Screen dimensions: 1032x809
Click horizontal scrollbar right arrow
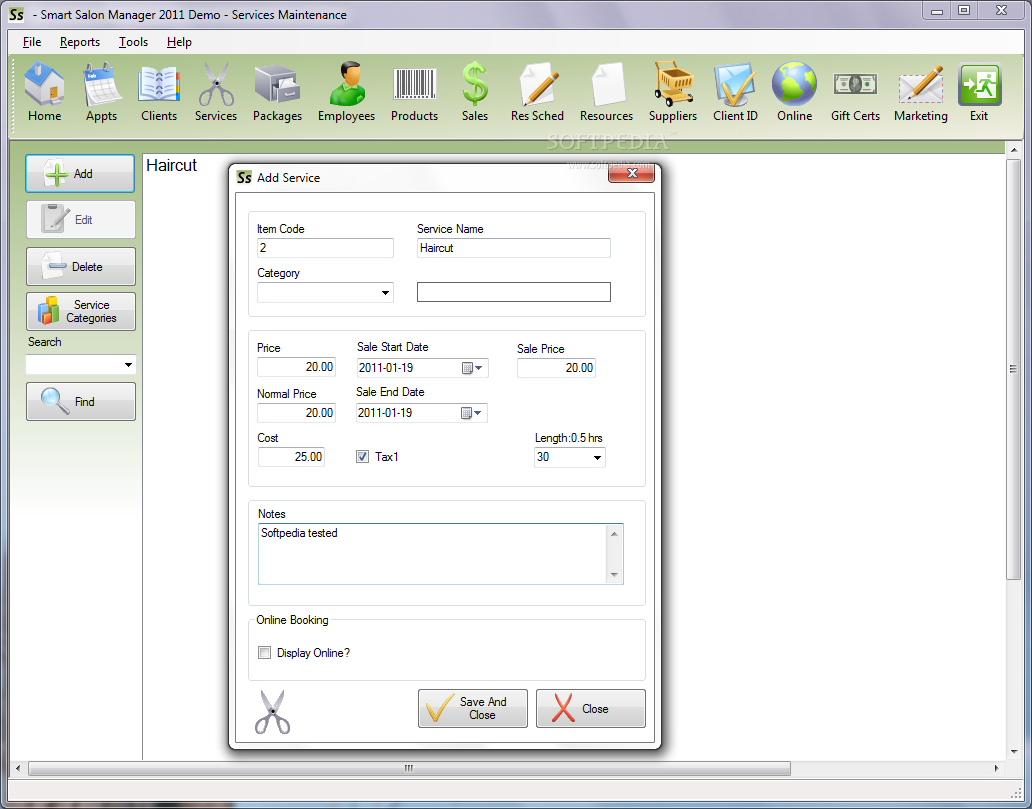[996, 768]
